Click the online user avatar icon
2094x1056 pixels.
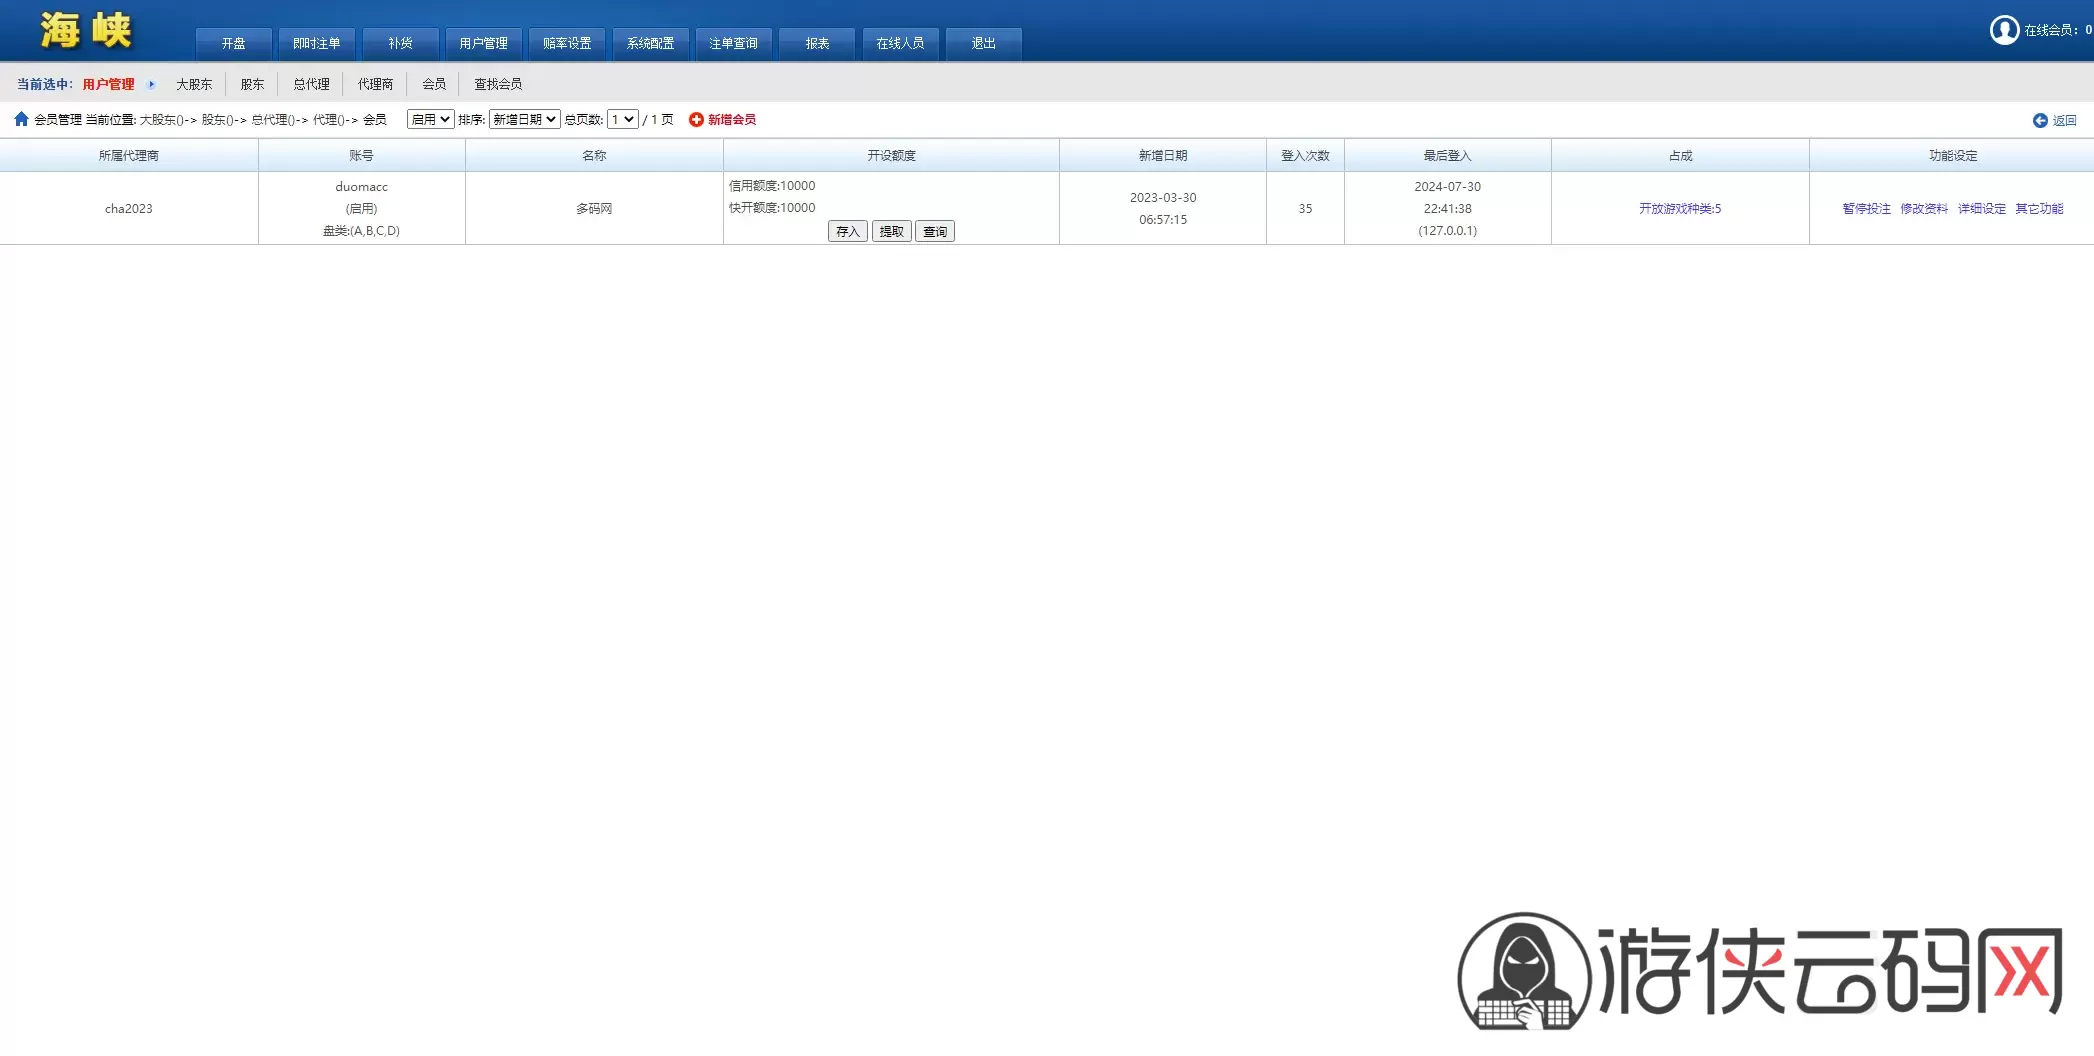[2004, 30]
